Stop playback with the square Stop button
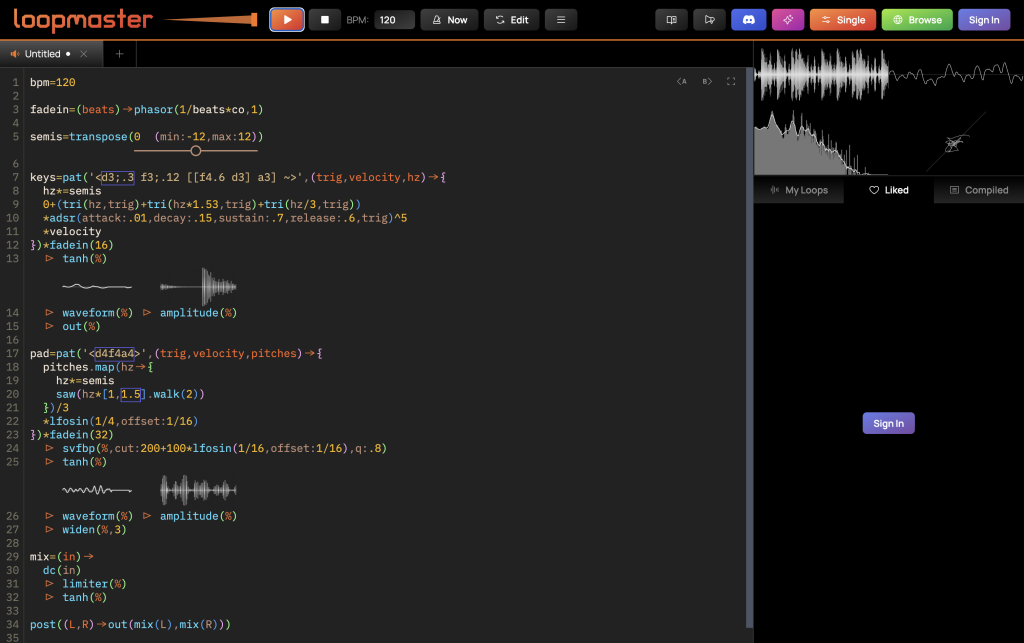1024x643 pixels. pos(324,20)
